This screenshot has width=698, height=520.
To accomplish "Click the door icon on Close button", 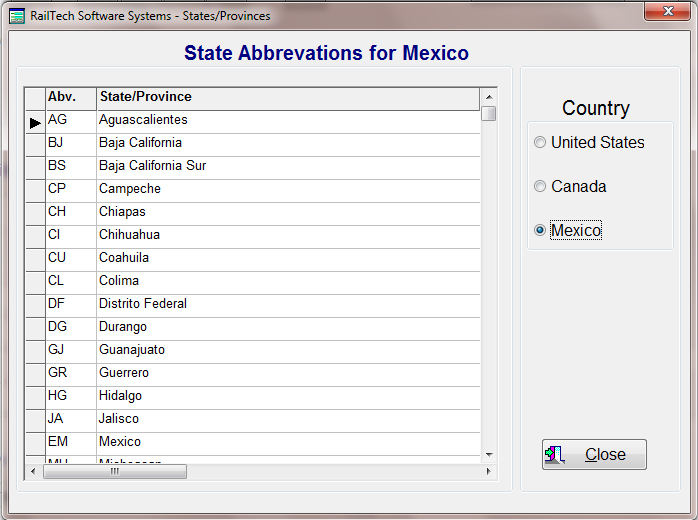I will (x=555, y=455).
